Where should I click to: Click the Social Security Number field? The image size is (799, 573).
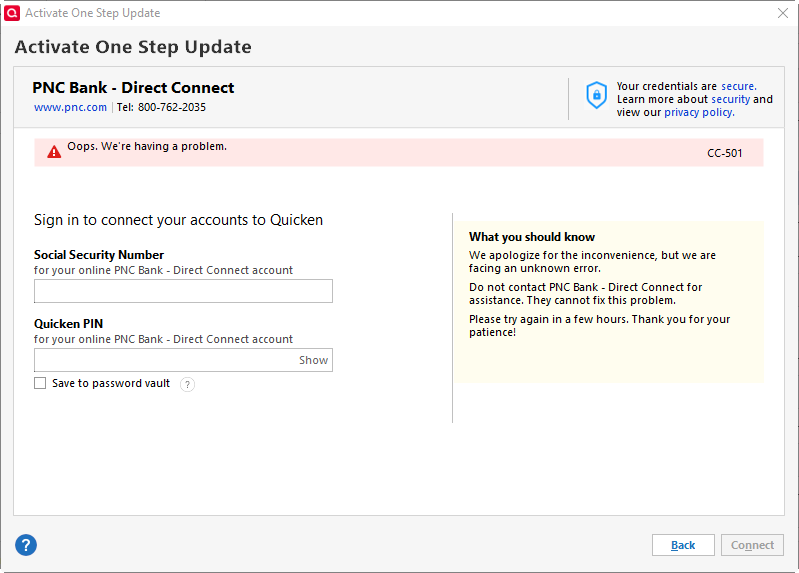pos(183,291)
